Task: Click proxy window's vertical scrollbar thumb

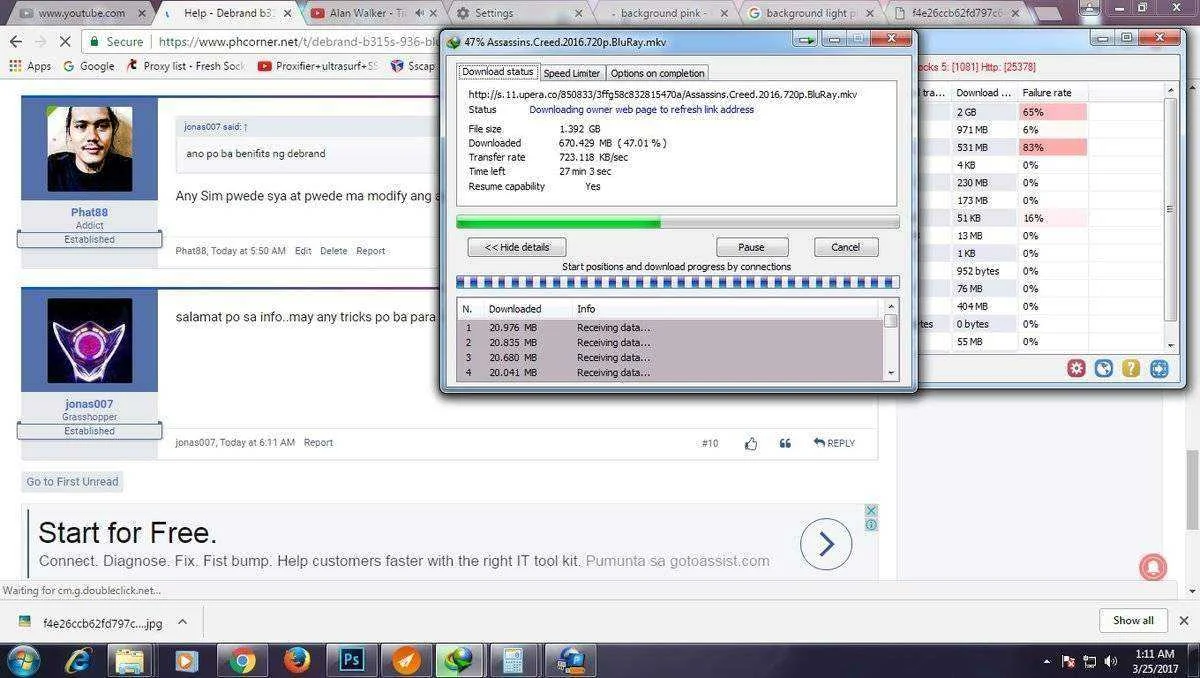Action: point(1171,209)
